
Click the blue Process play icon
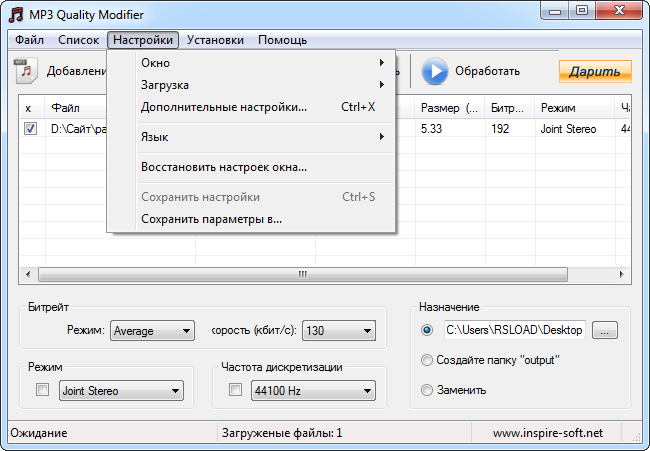coord(435,71)
